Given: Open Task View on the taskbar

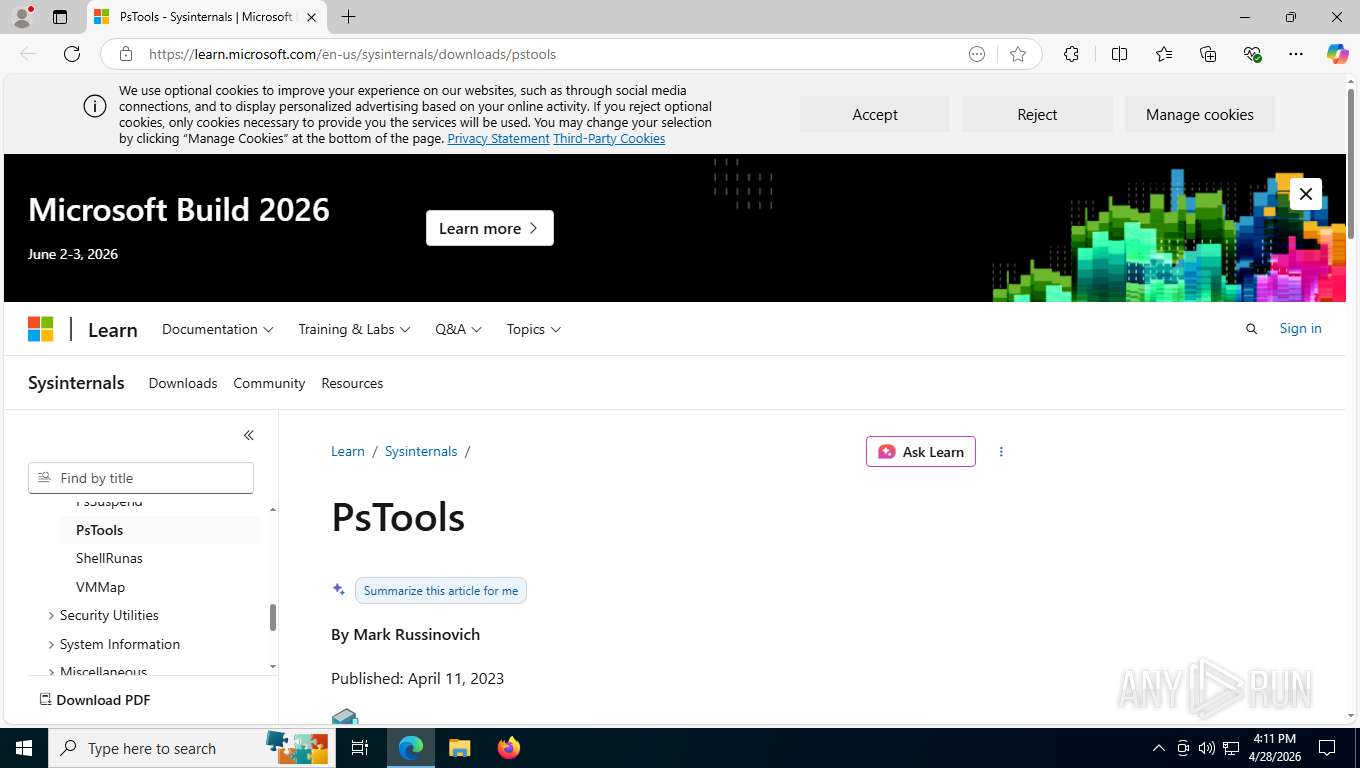Looking at the screenshot, I should coord(360,748).
